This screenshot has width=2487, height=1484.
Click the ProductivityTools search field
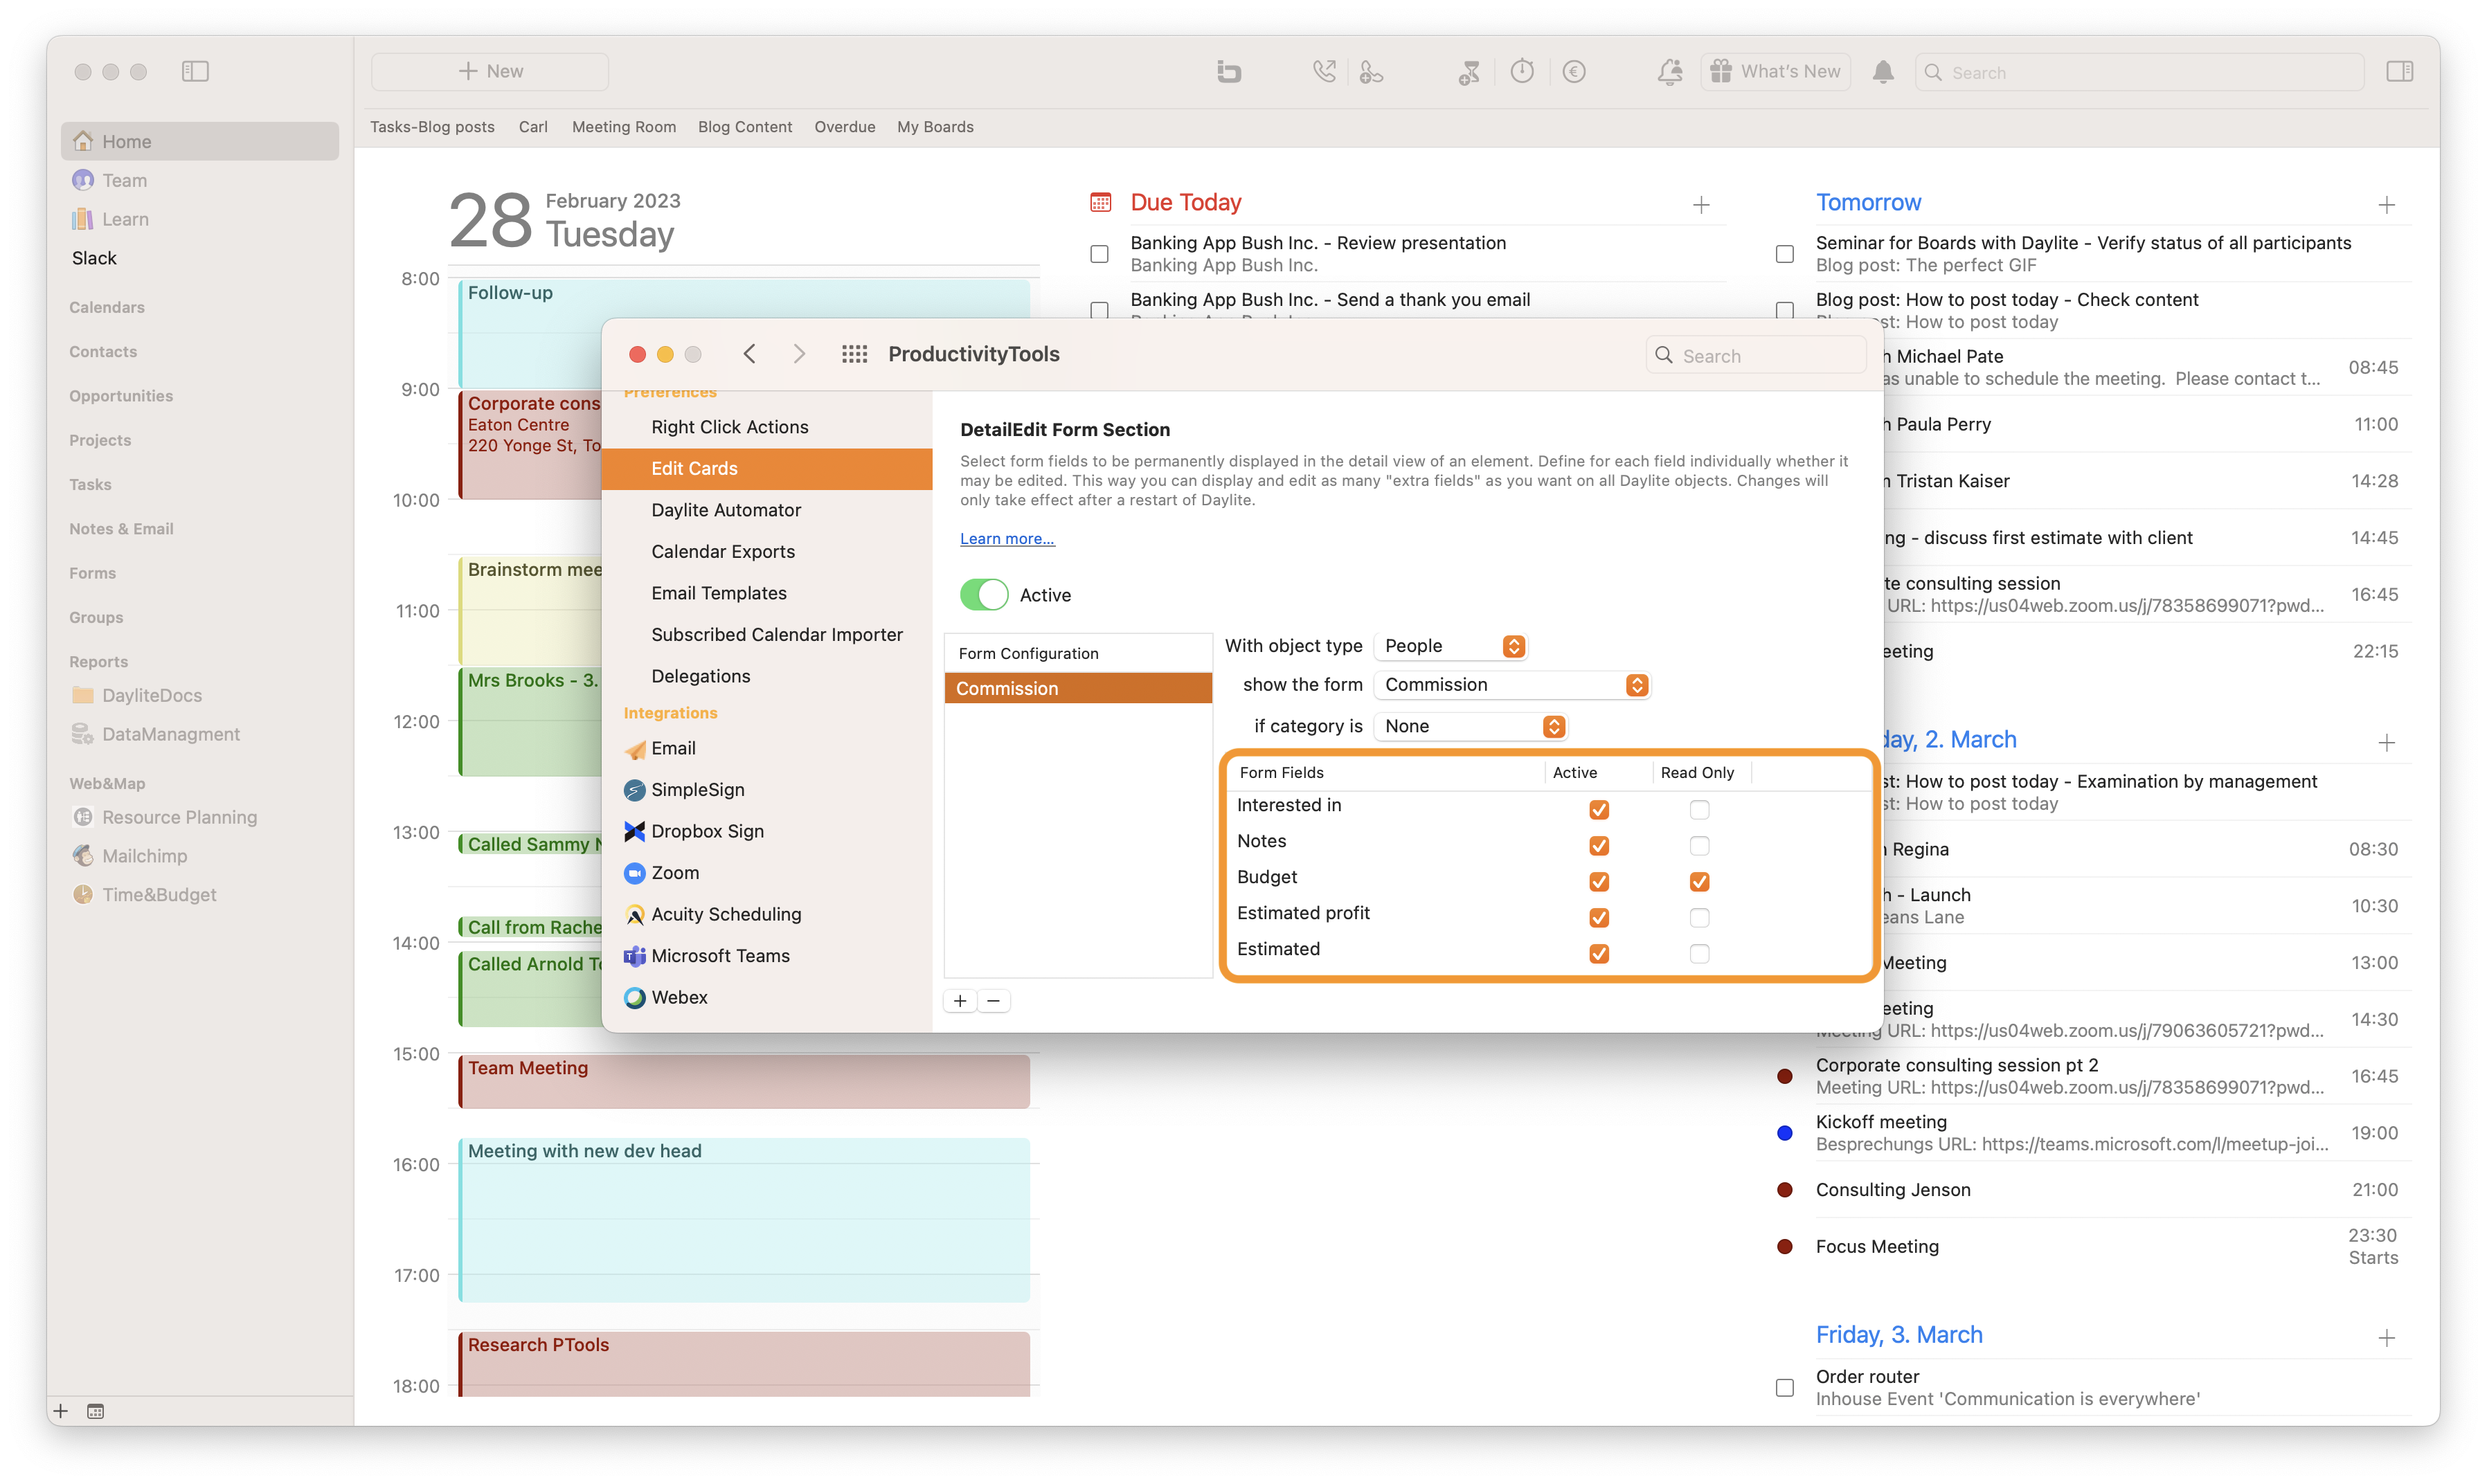click(x=1756, y=356)
